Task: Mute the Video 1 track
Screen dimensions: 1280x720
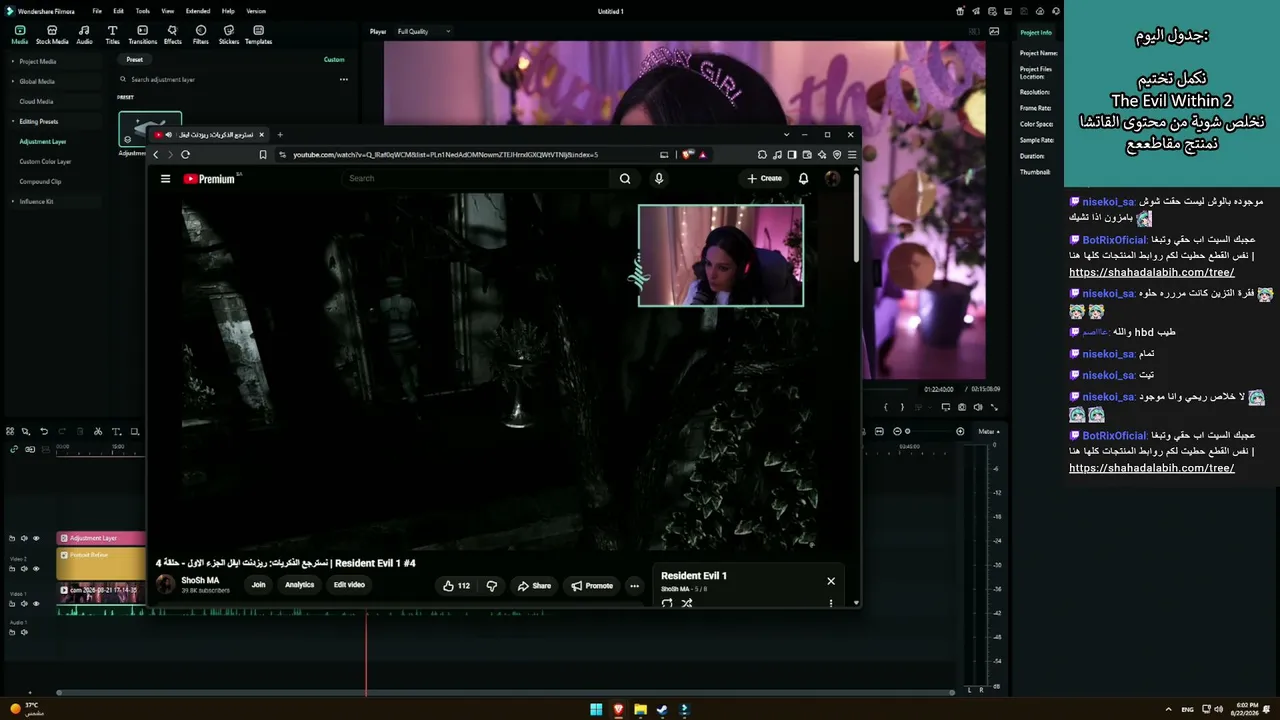Action: point(24,604)
